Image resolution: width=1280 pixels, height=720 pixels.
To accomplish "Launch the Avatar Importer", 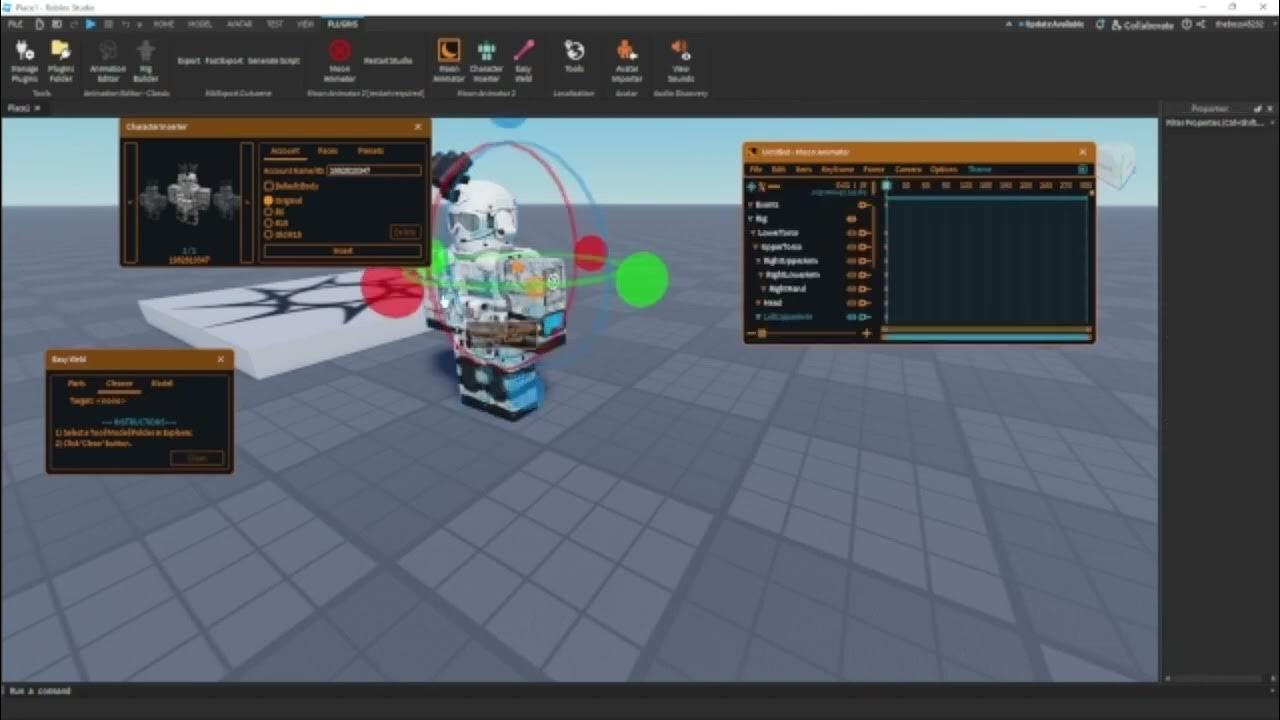I will coord(627,60).
